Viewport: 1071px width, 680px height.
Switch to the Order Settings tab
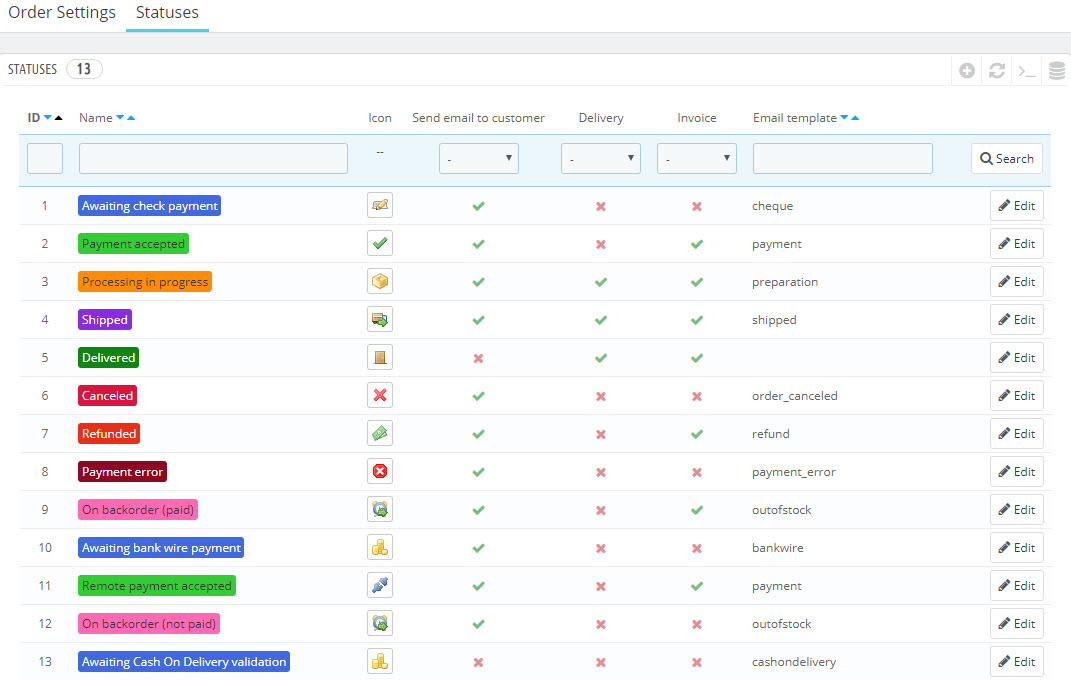point(62,13)
